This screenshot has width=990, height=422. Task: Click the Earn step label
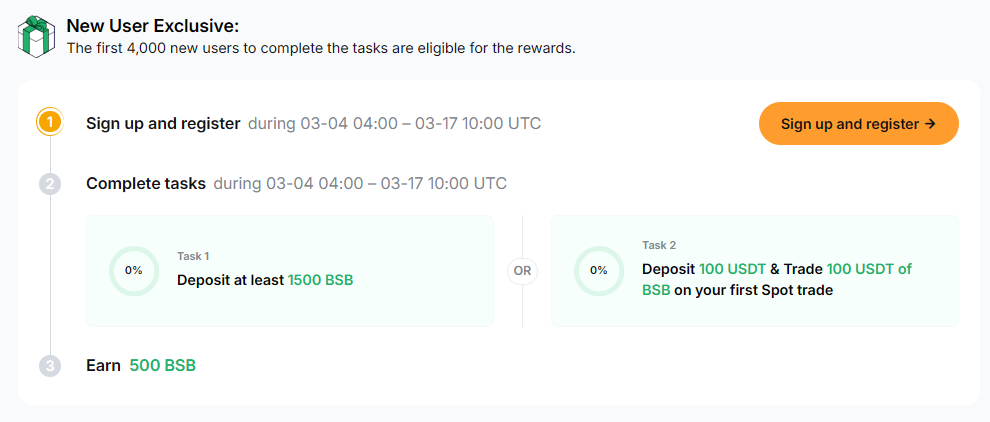pos(103,365)
